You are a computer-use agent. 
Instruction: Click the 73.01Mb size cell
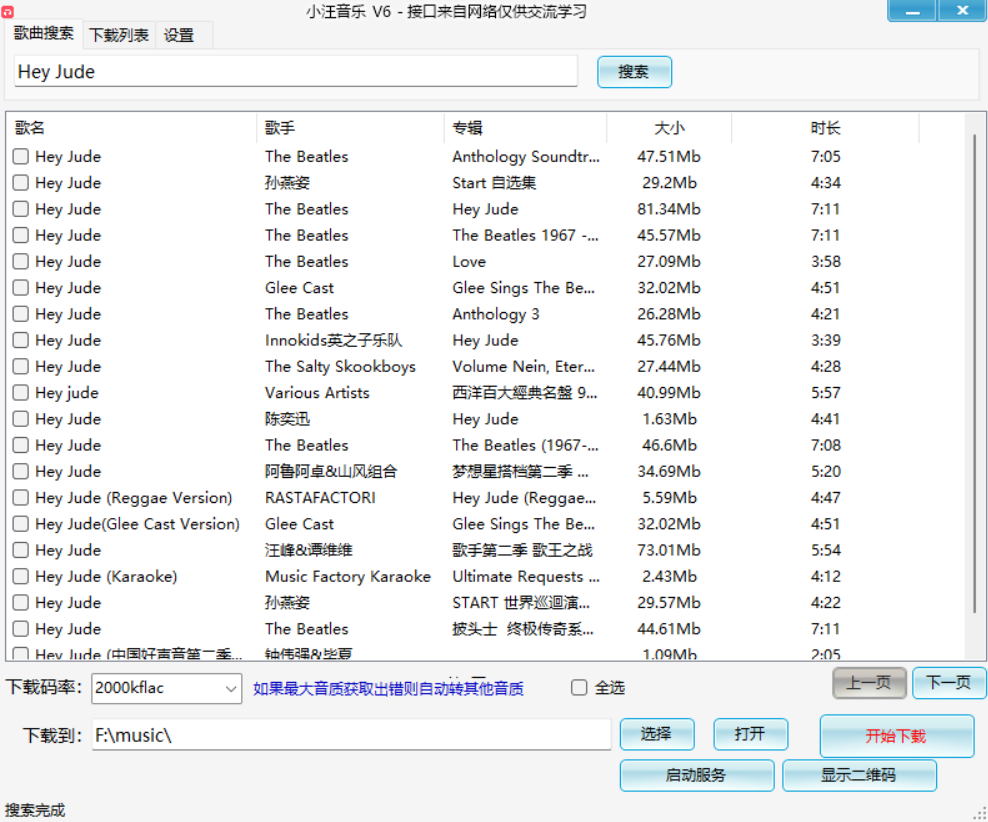coord(669,551)
